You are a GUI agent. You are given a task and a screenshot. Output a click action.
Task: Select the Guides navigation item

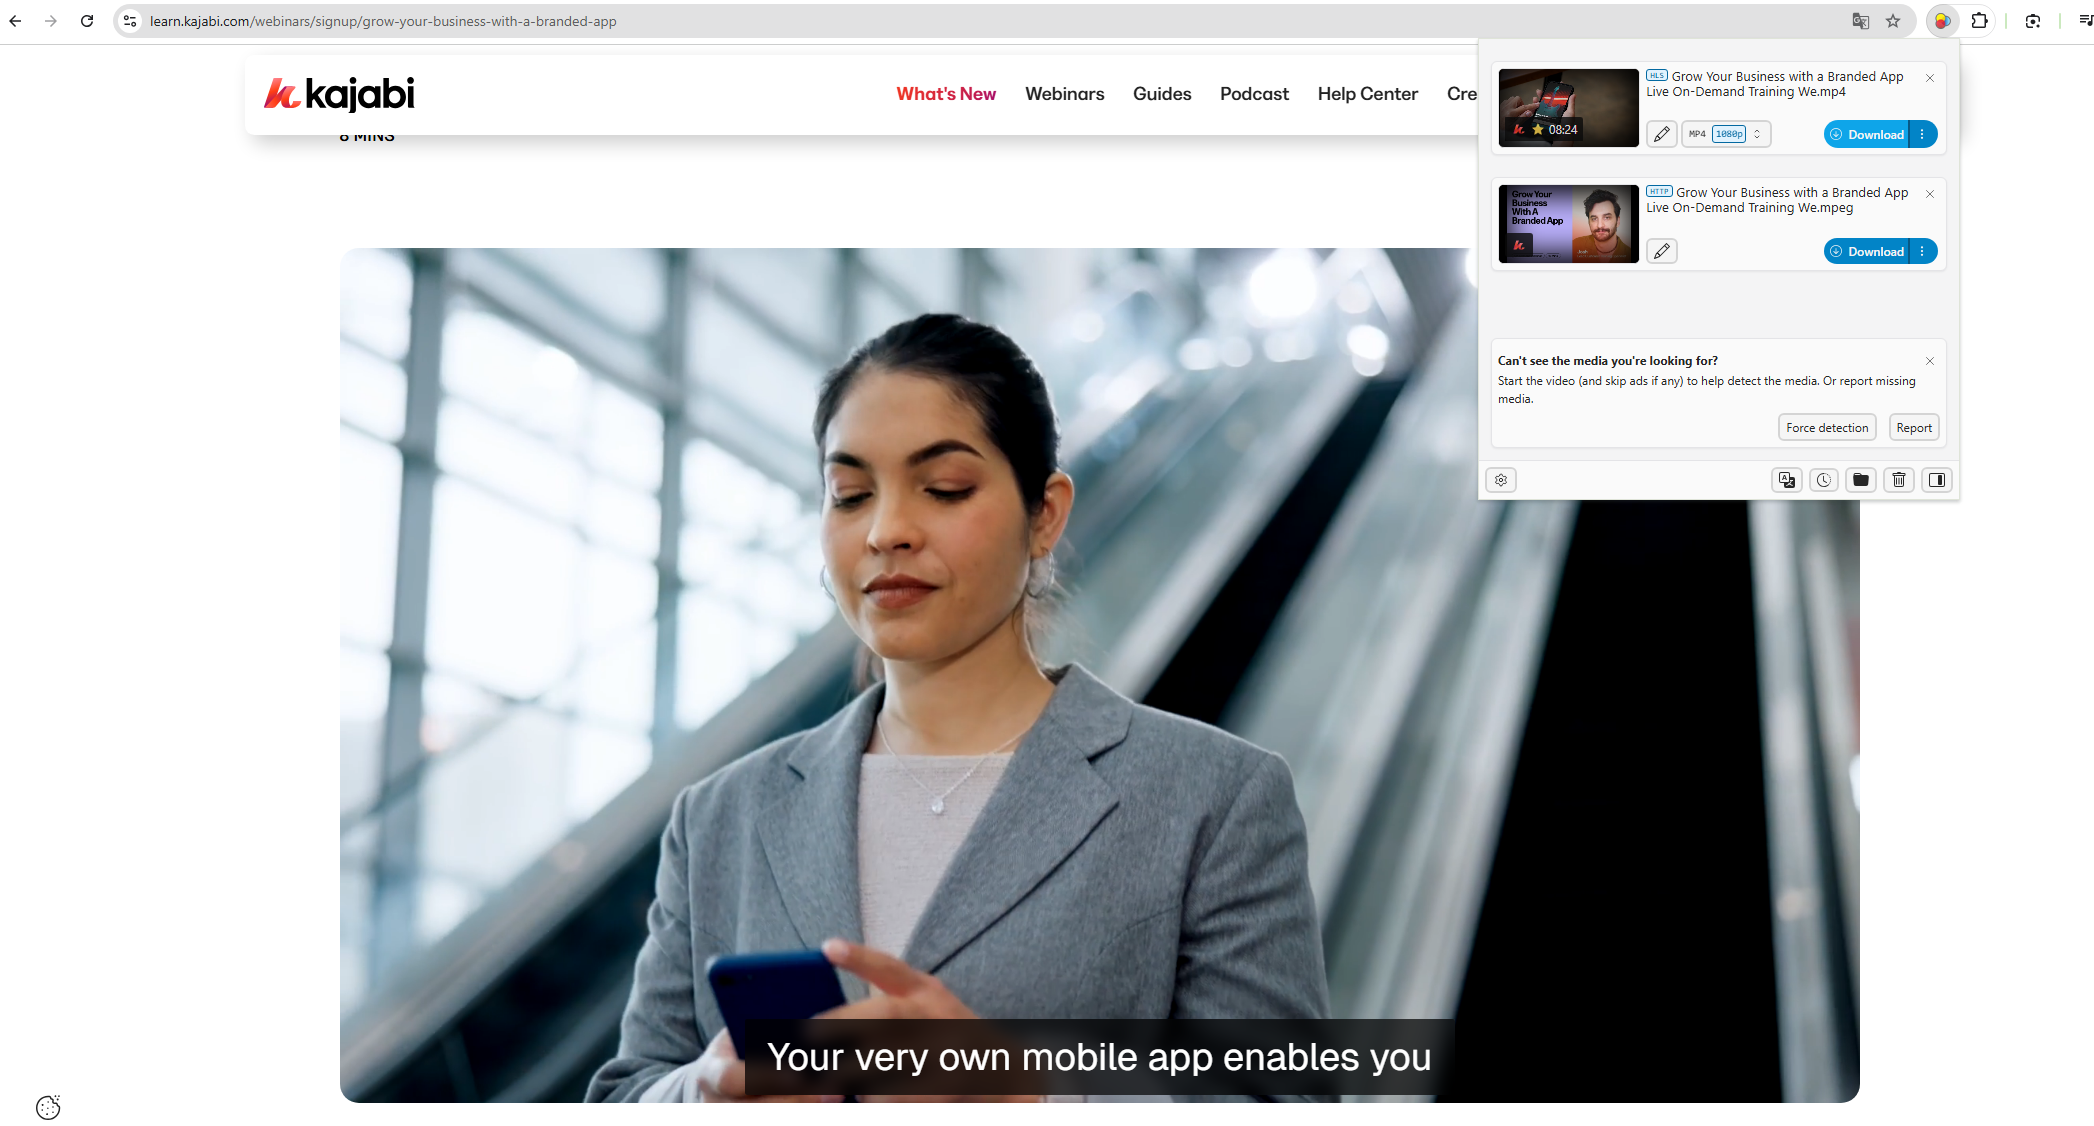click(x=1161, y=93)
